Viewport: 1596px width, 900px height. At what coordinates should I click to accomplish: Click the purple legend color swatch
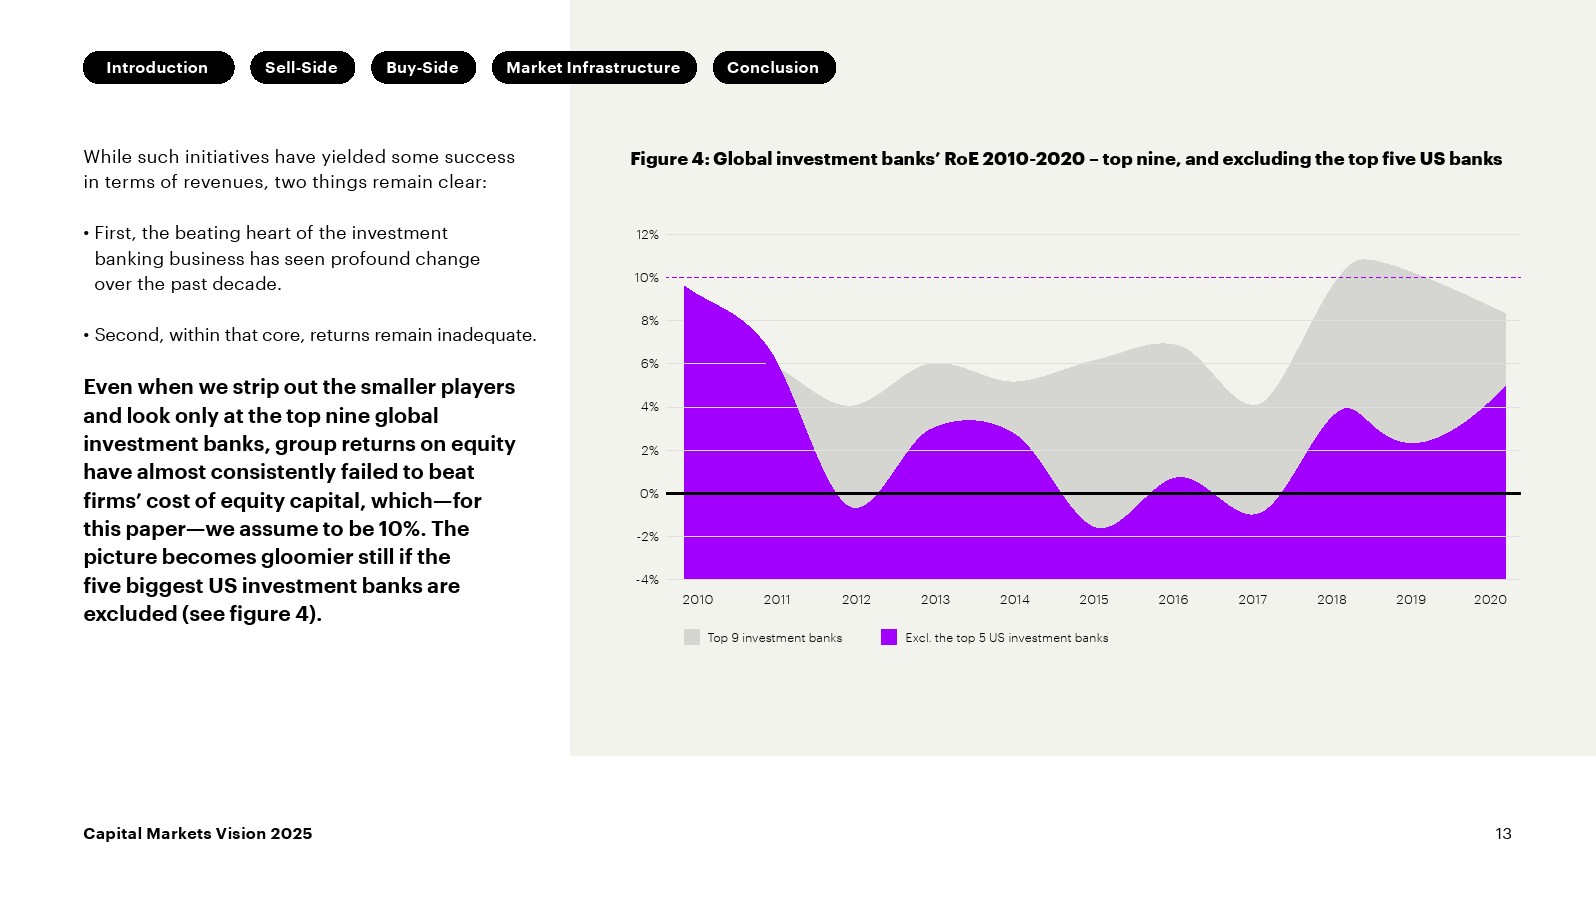(889, 637)
